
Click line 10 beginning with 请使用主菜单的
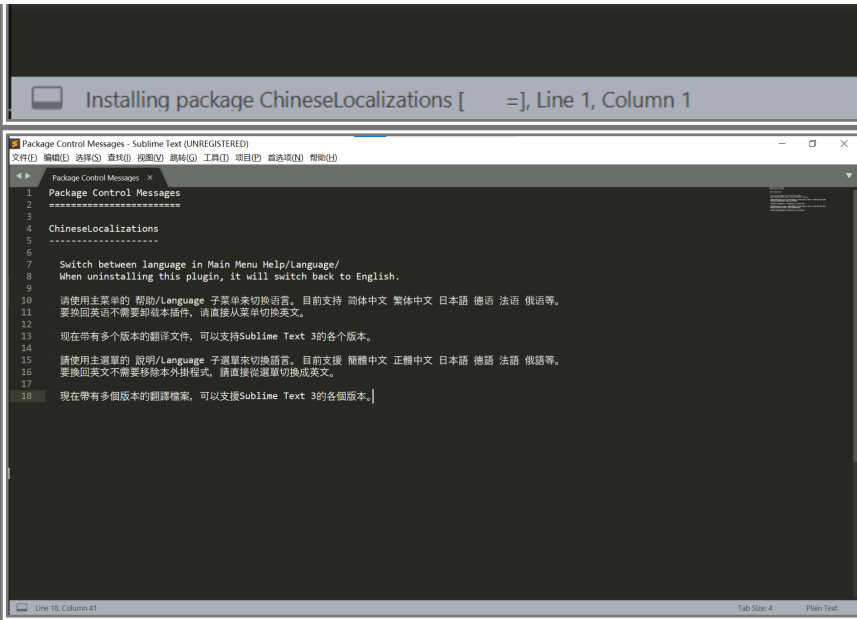click(x=310, y=300)
